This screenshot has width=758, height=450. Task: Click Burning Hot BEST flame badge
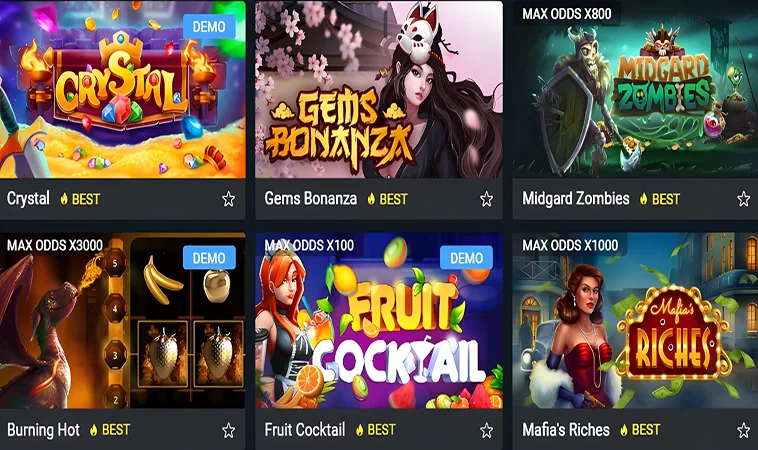coord(110,430)
